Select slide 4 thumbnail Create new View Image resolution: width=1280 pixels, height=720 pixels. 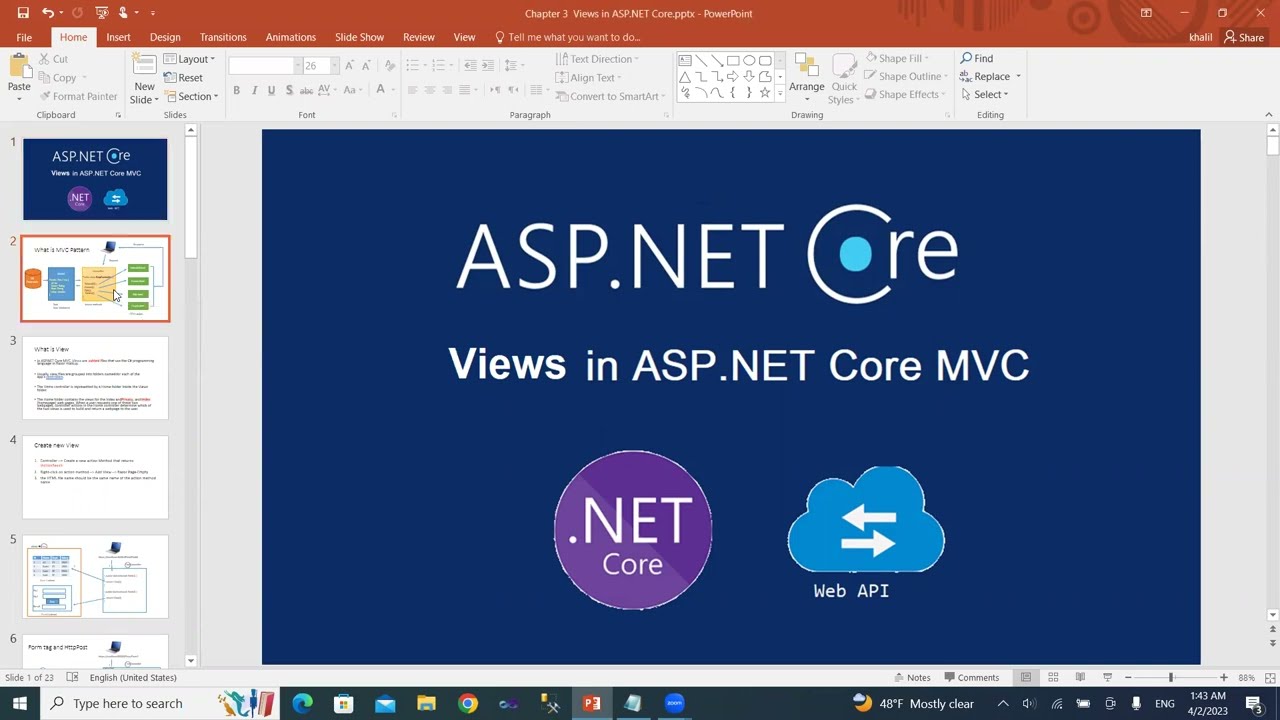click(x=96, y=477)
